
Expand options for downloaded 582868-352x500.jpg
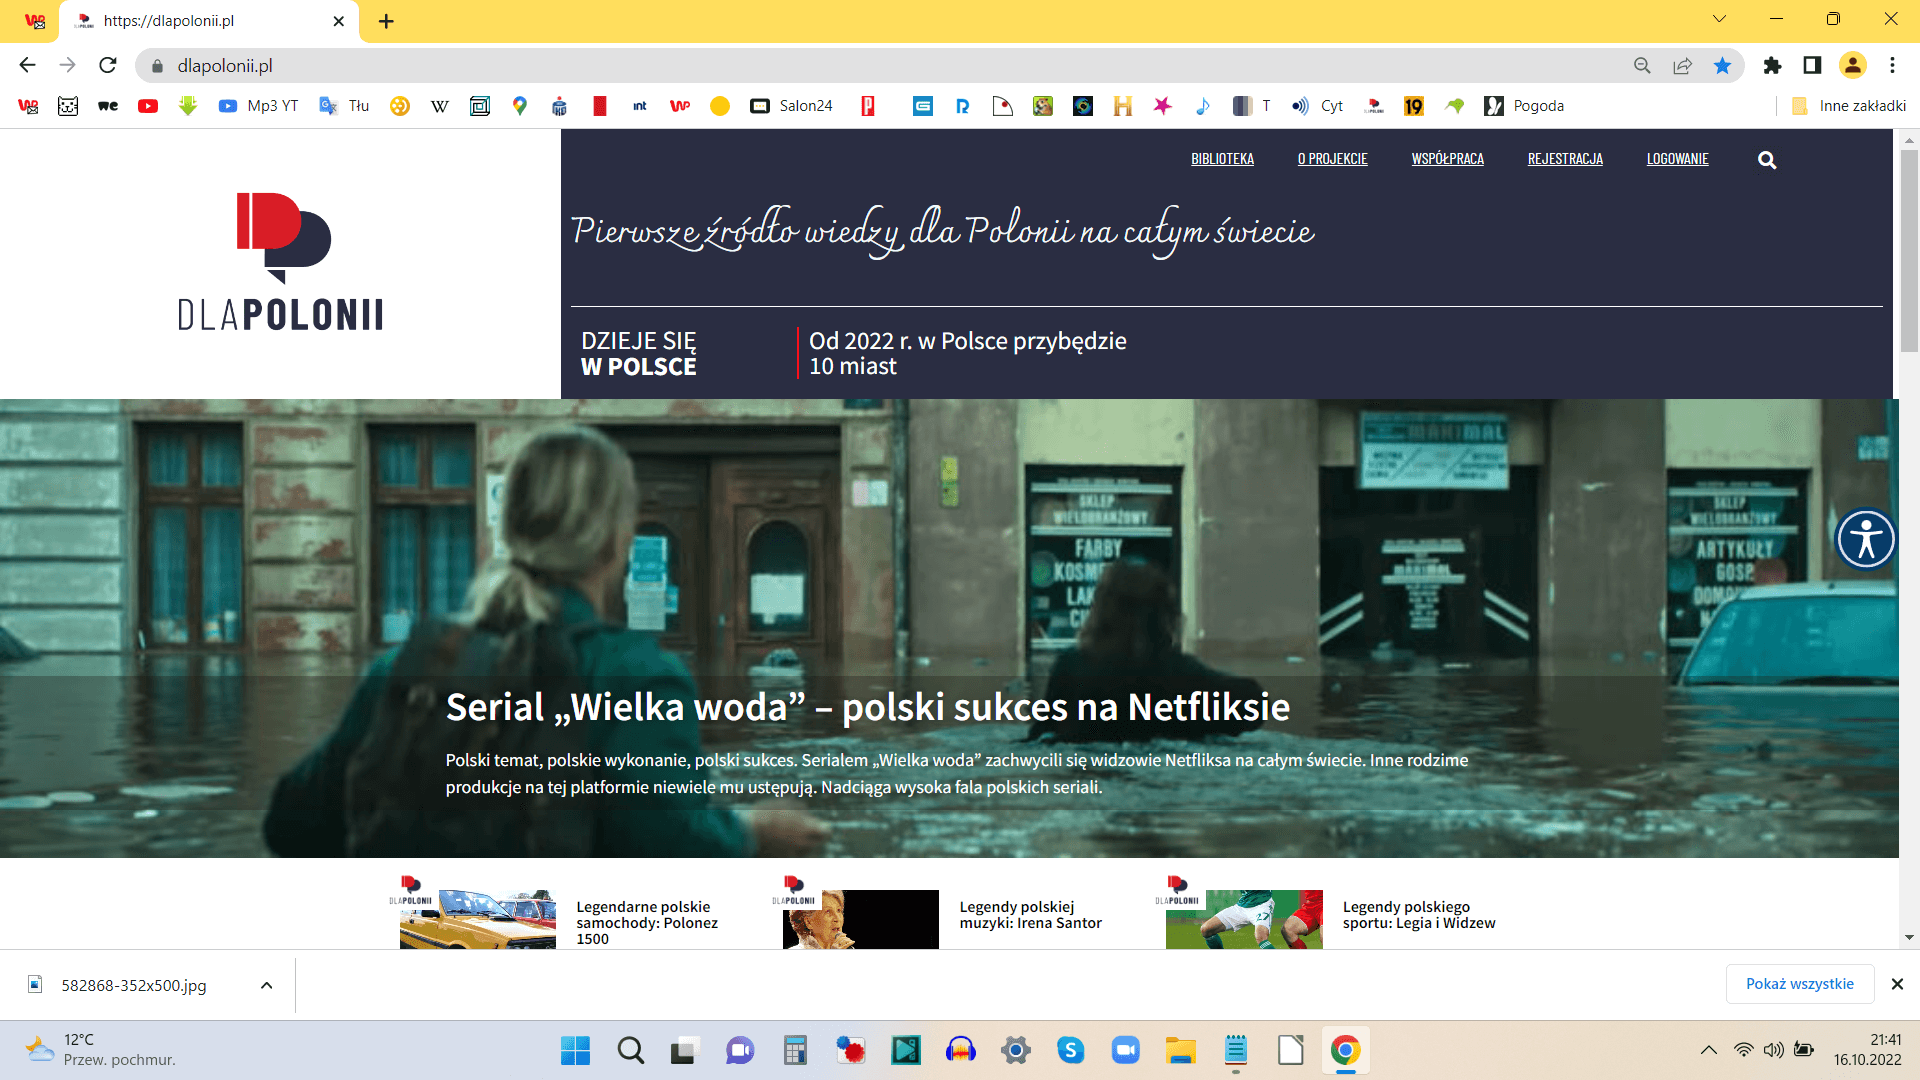point(266,985)
